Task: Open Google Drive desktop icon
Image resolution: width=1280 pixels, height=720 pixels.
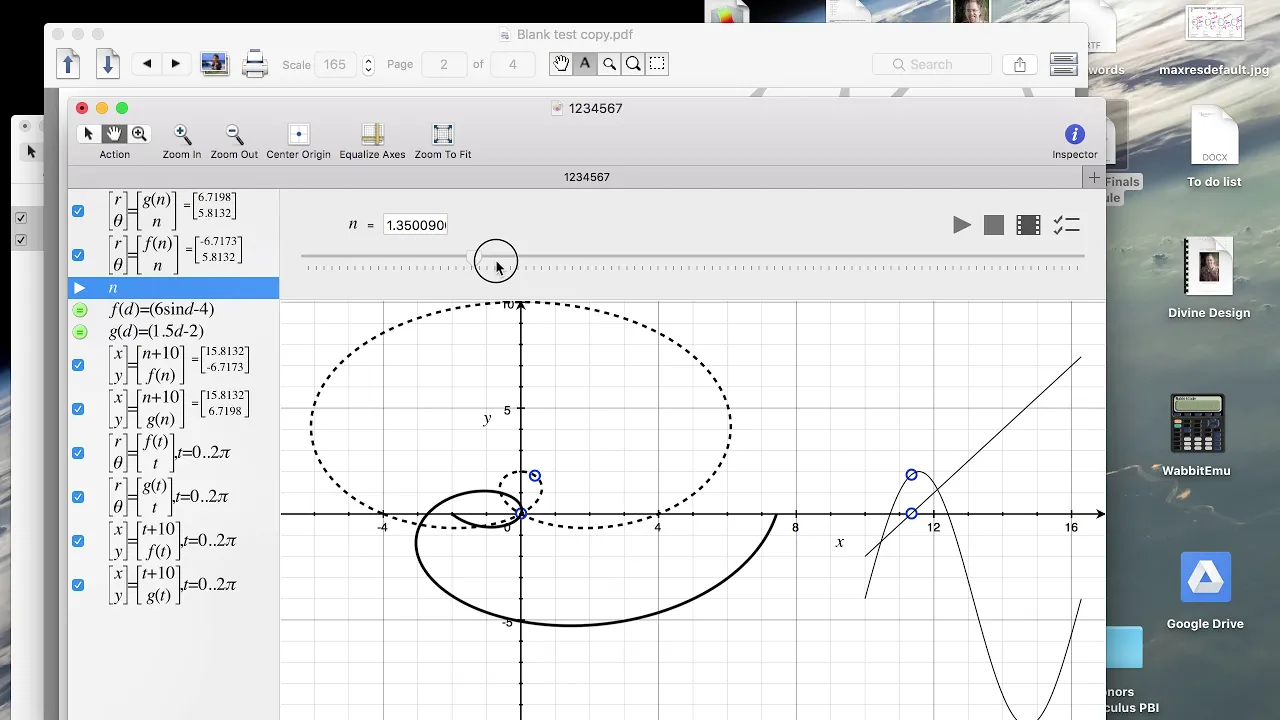Action: (x=1205, y=591)
